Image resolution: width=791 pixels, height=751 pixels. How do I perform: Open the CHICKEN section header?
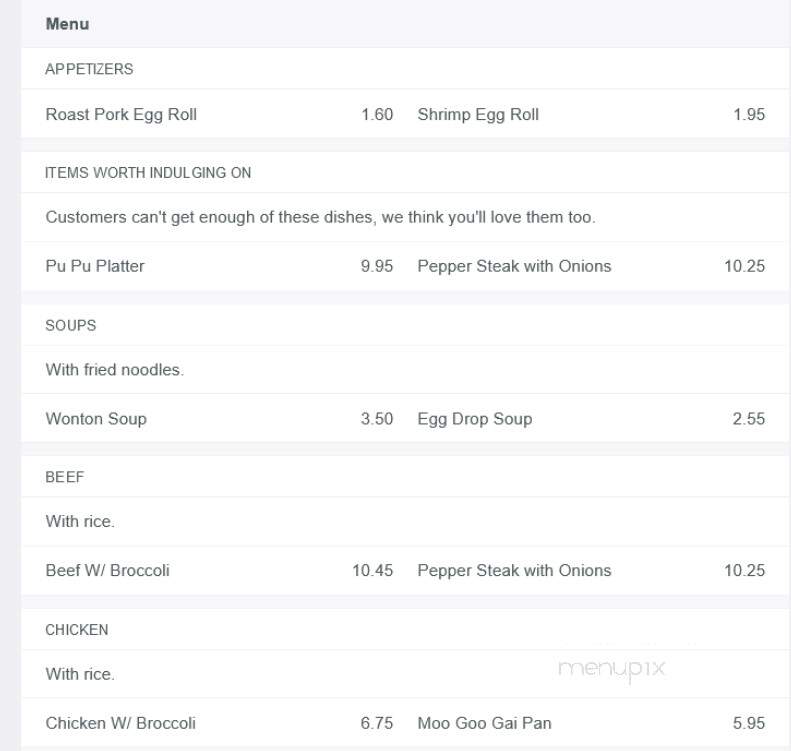tap(77, 629)
